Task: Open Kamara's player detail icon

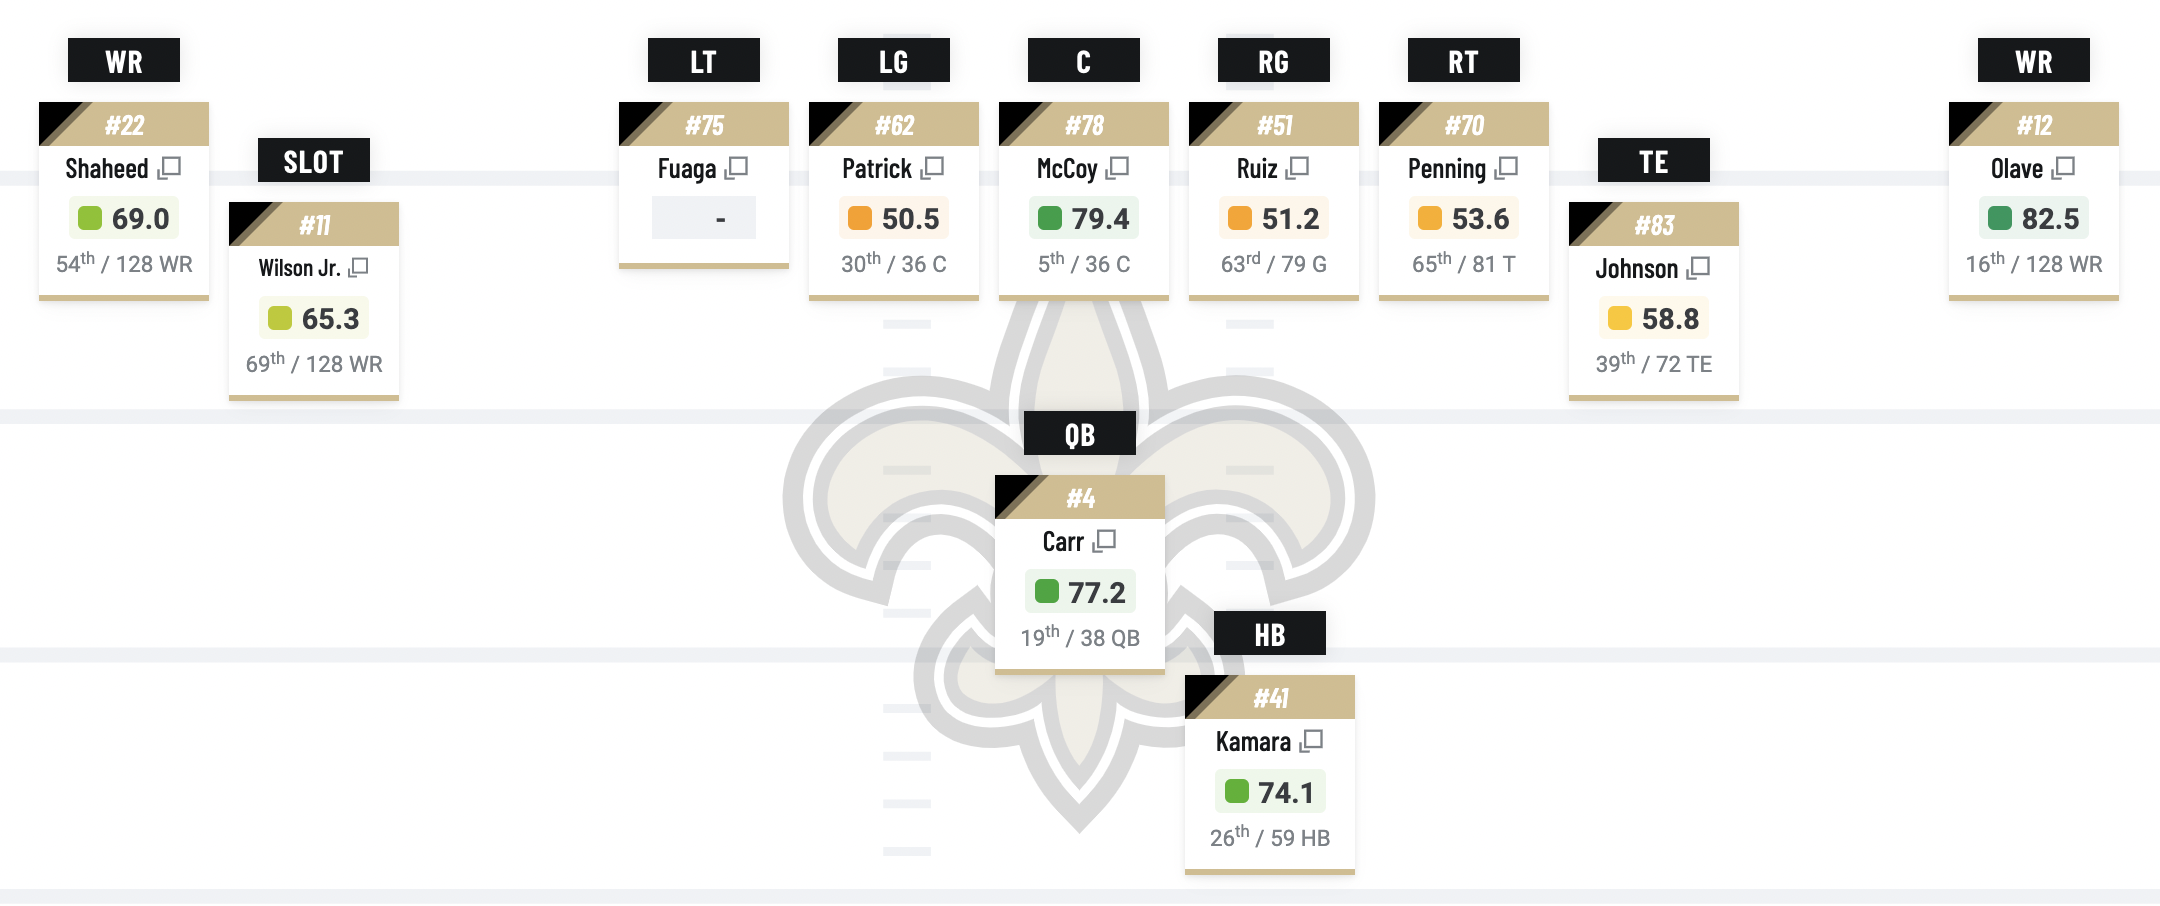Action: 1311,741
